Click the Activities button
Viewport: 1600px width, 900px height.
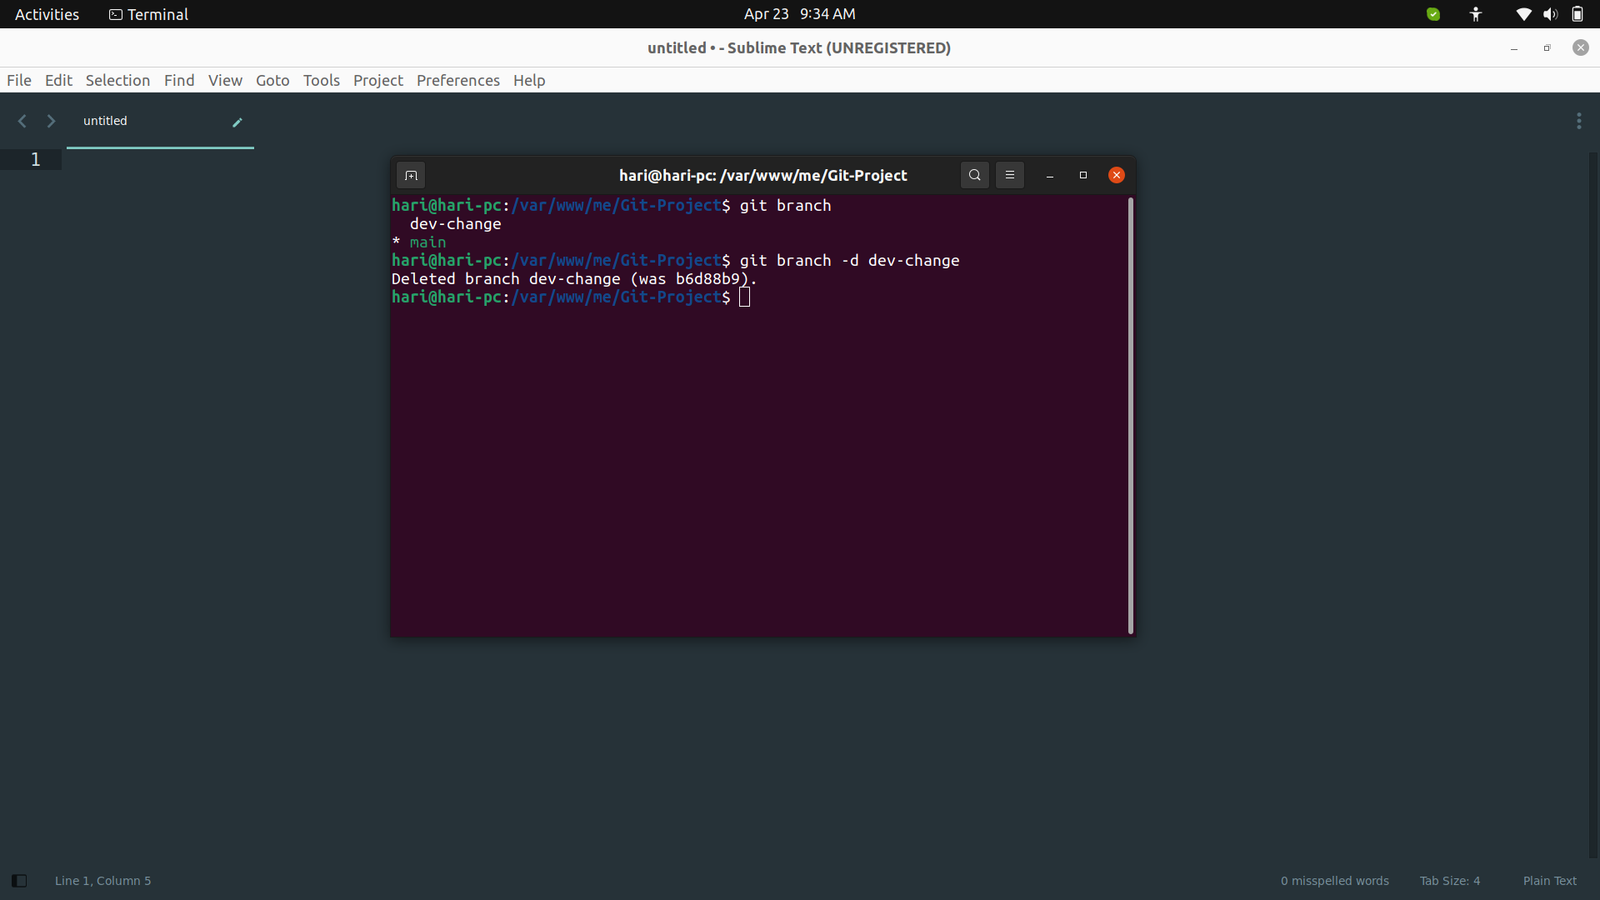pos(47,14)
